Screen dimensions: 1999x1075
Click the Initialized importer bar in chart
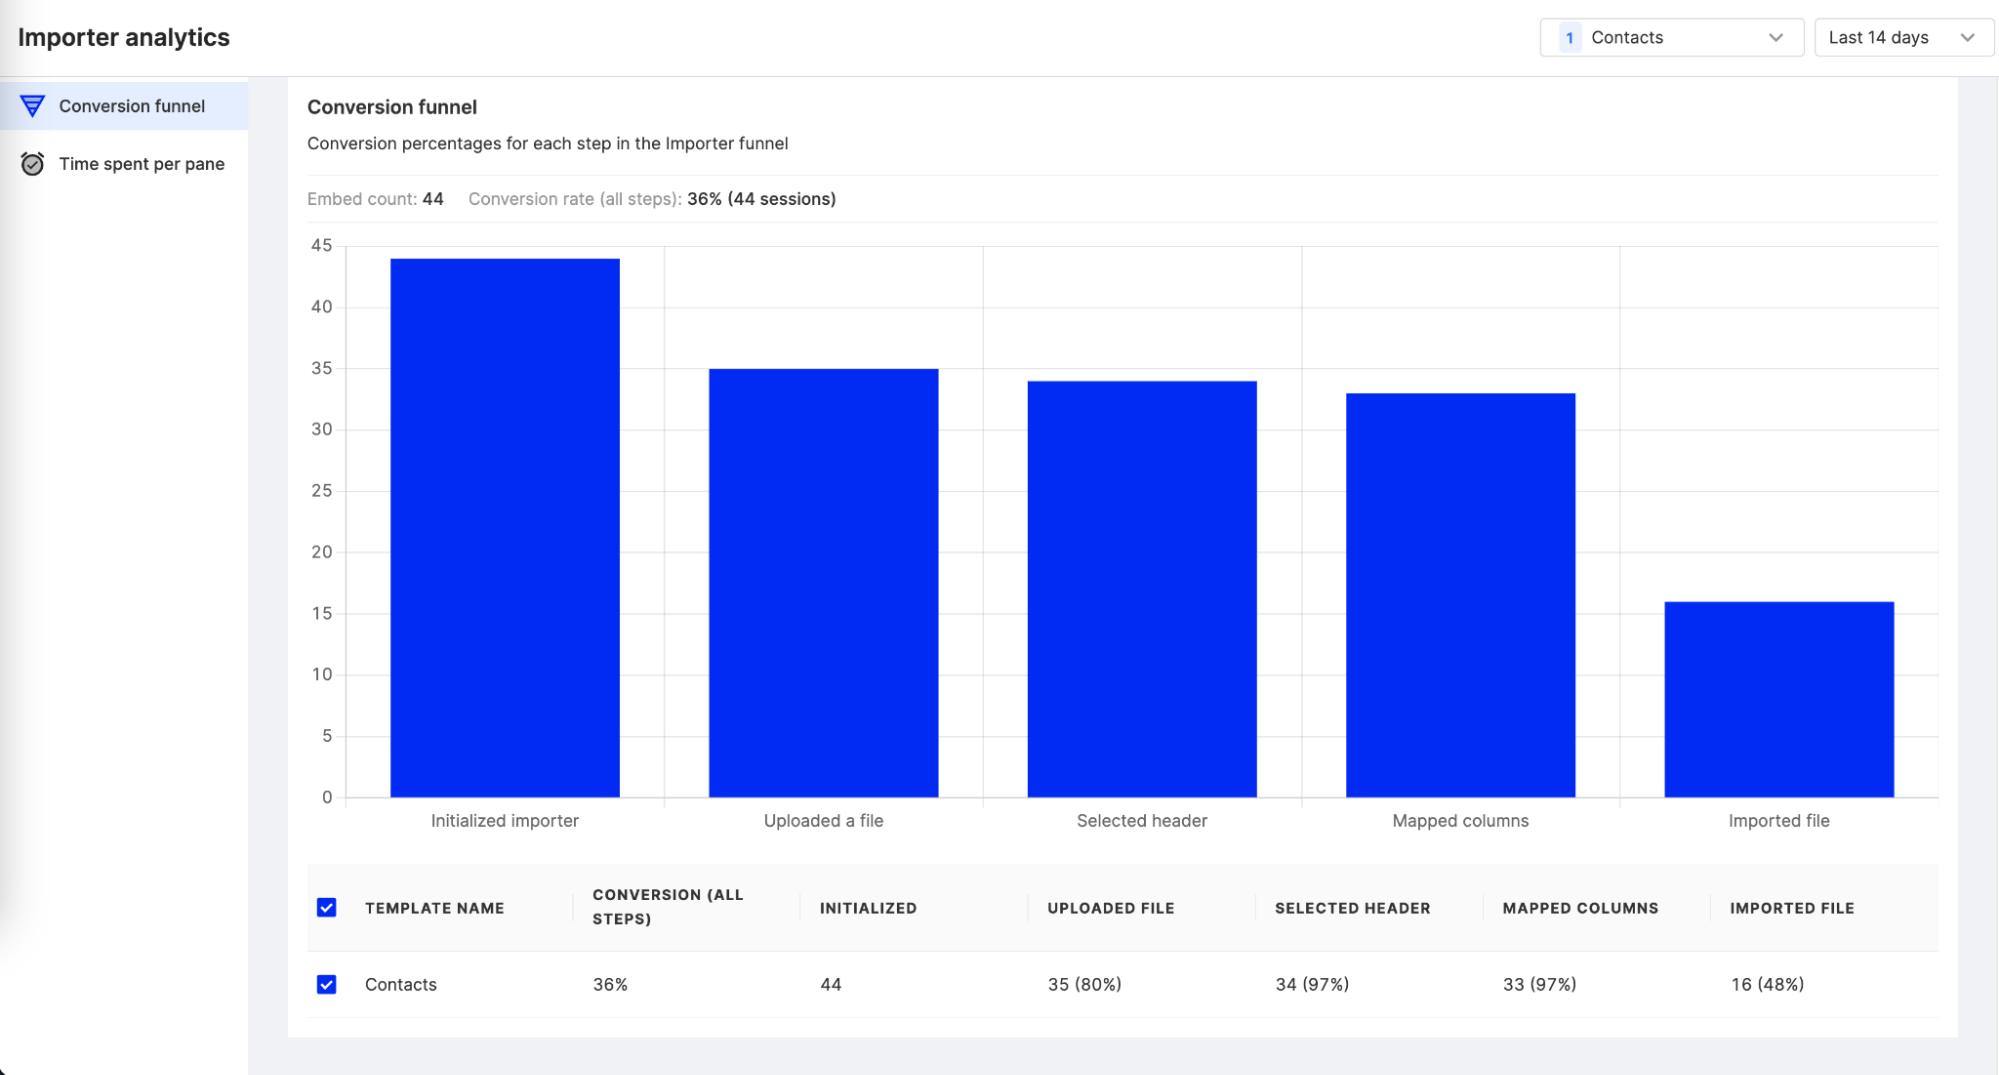[x=505, y=528]
